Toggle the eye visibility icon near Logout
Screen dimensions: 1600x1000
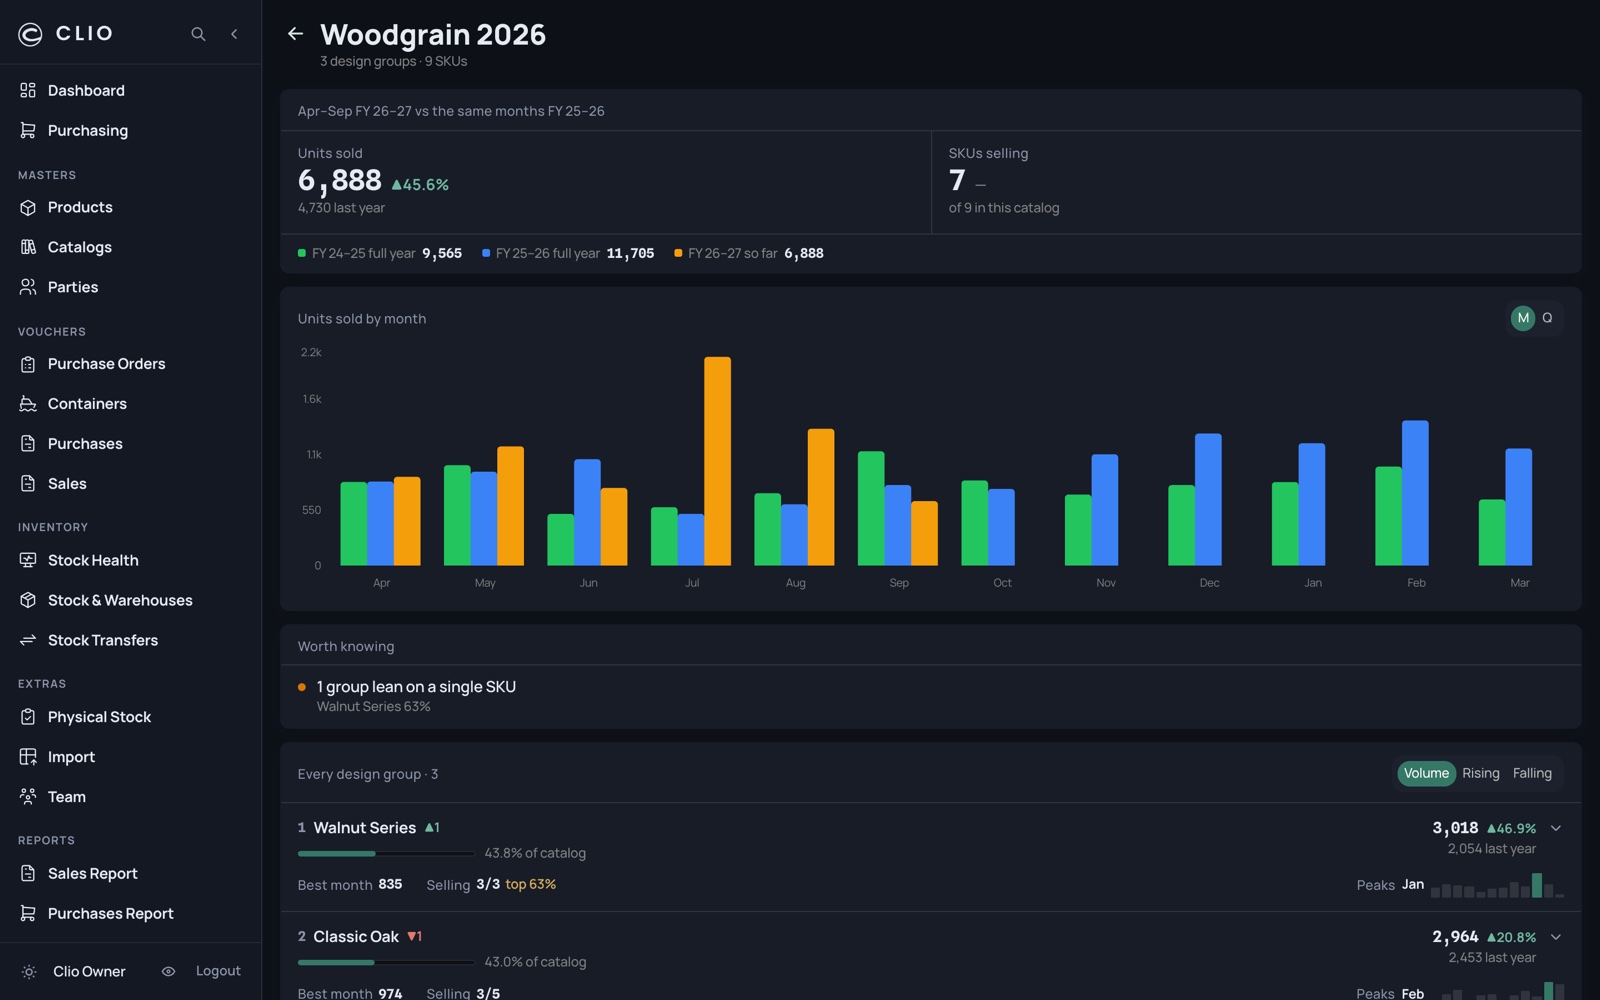(168, 972)
